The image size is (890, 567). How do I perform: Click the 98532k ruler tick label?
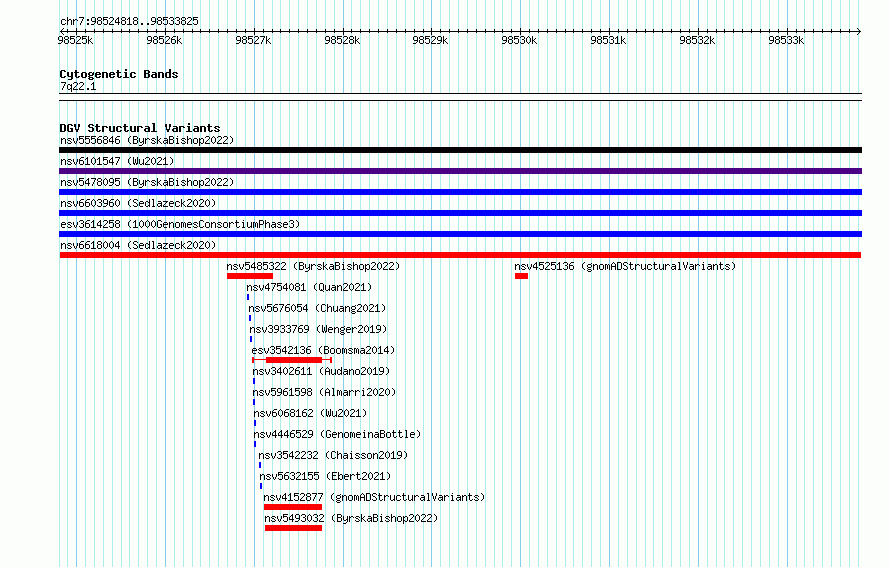point(698,40)
